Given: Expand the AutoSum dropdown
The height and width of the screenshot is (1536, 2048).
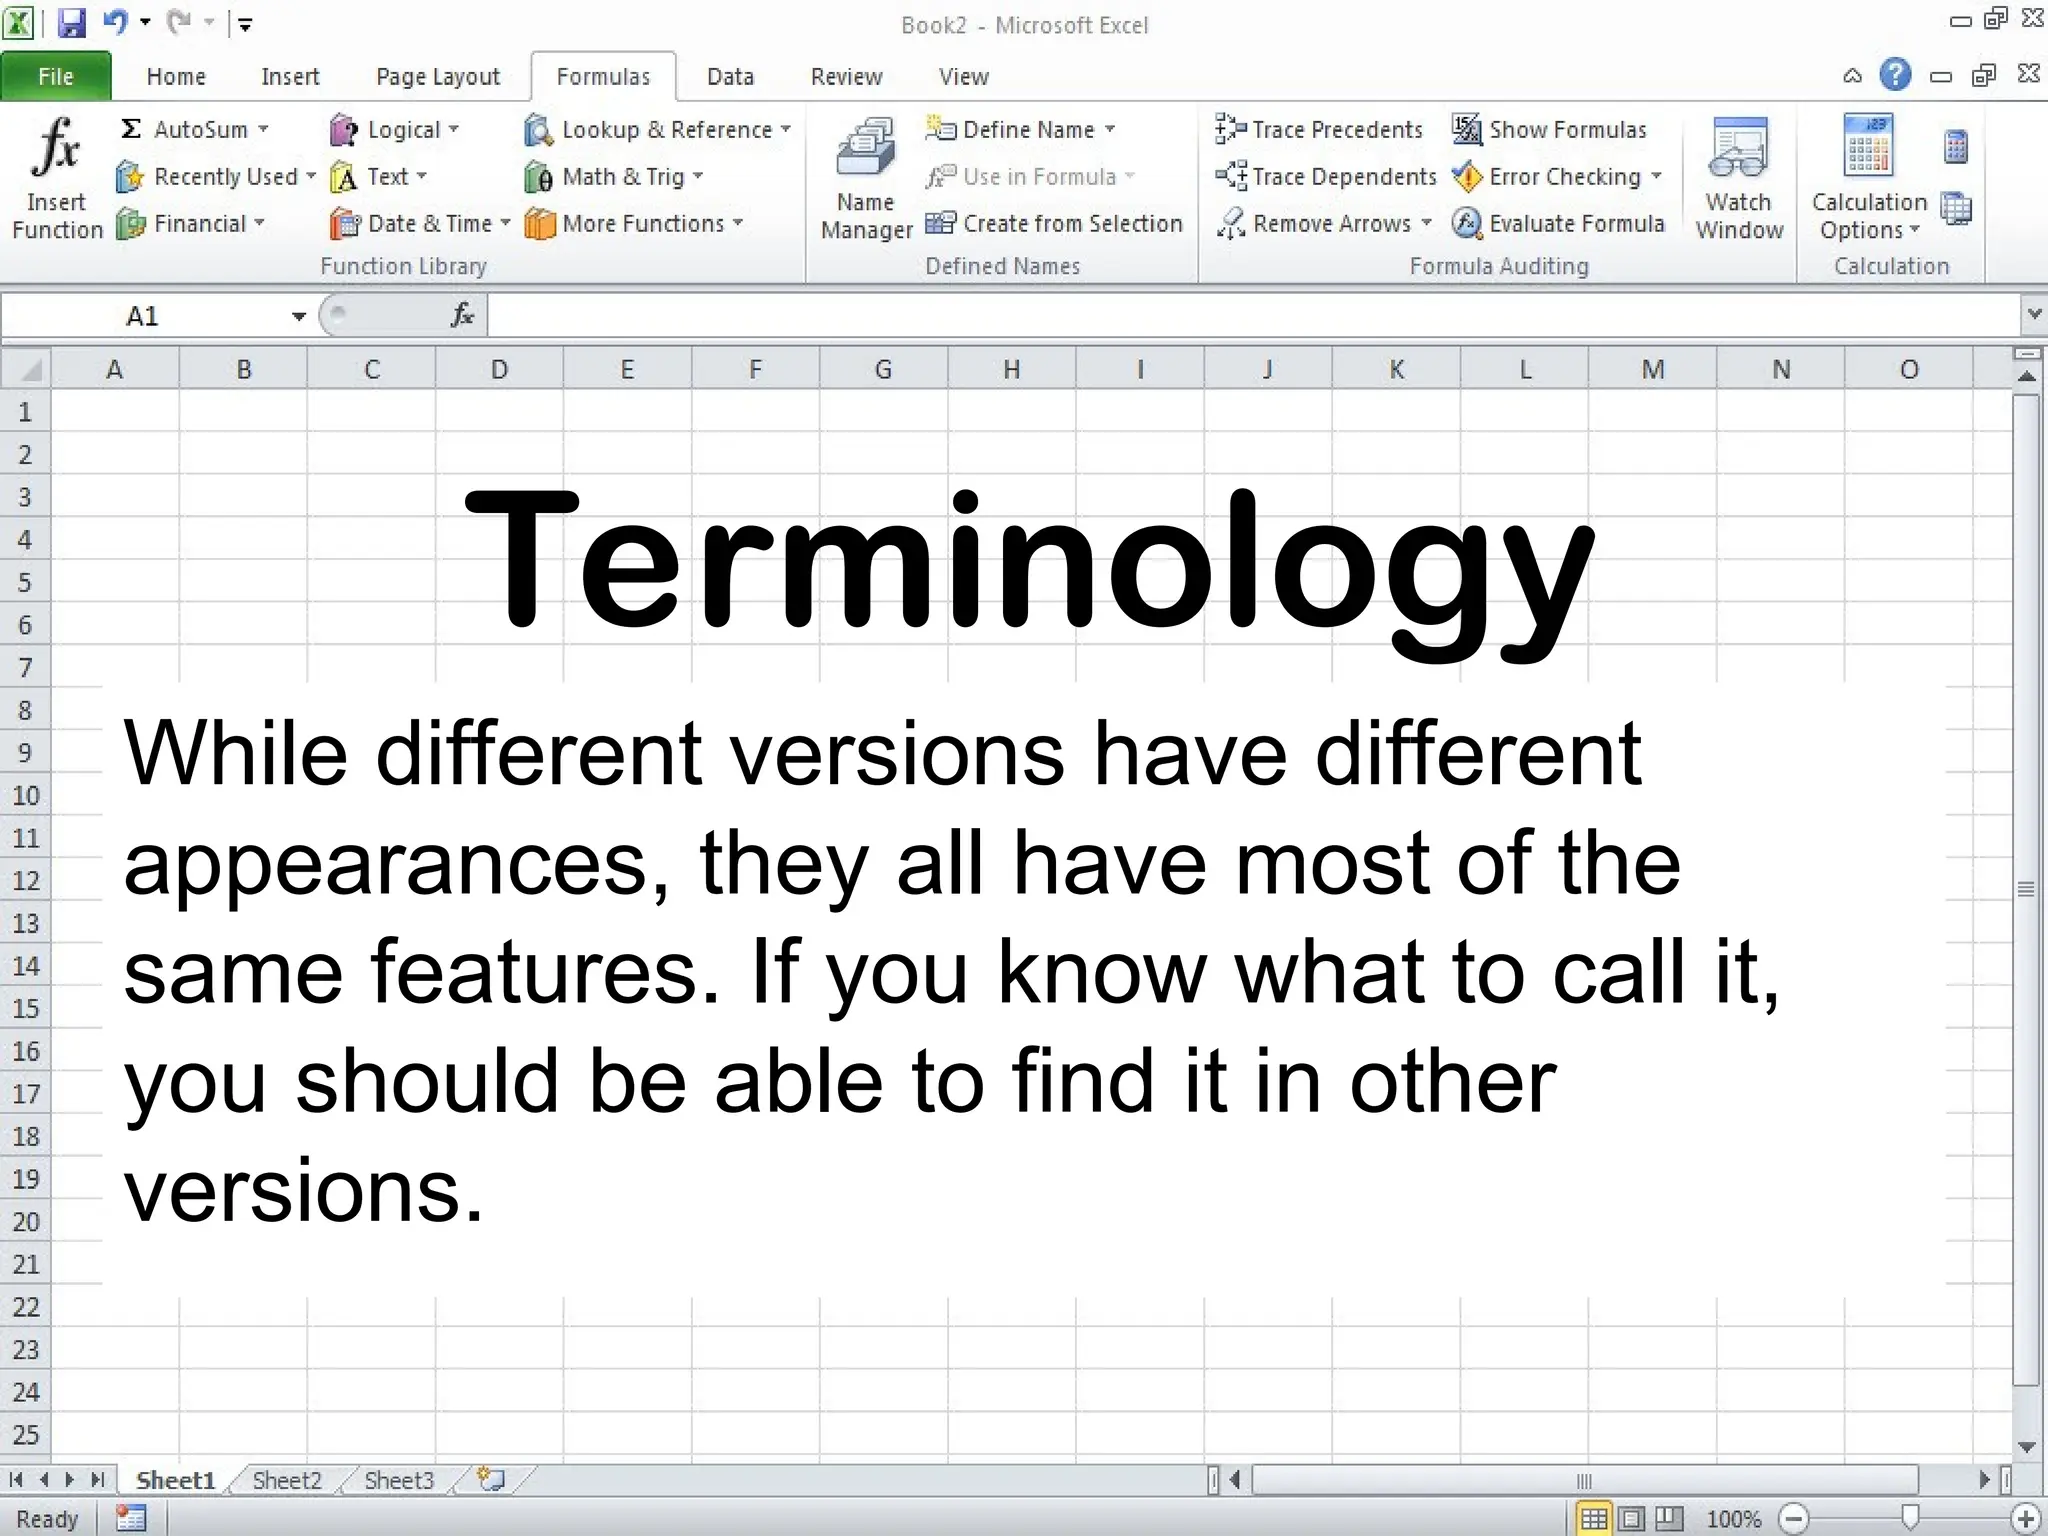Looking at the screenshot, I should (x=264, y=130).
